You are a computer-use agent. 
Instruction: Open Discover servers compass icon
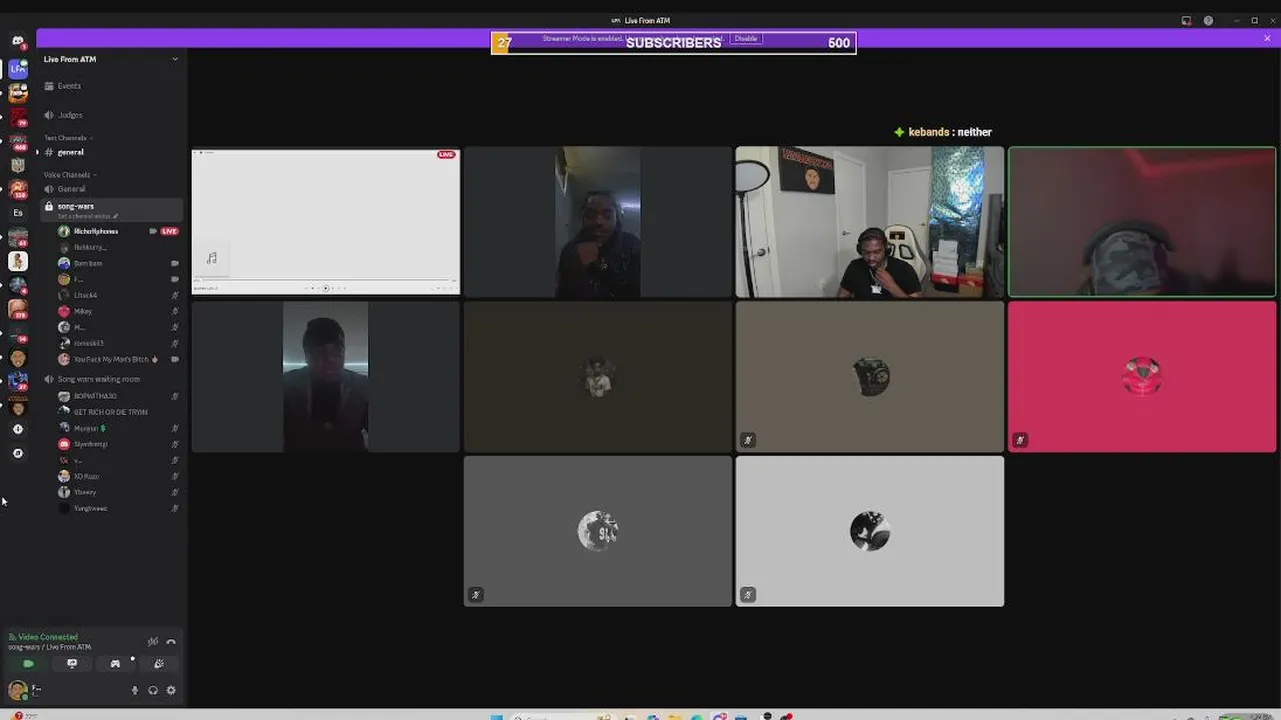[x=17, y=453]
